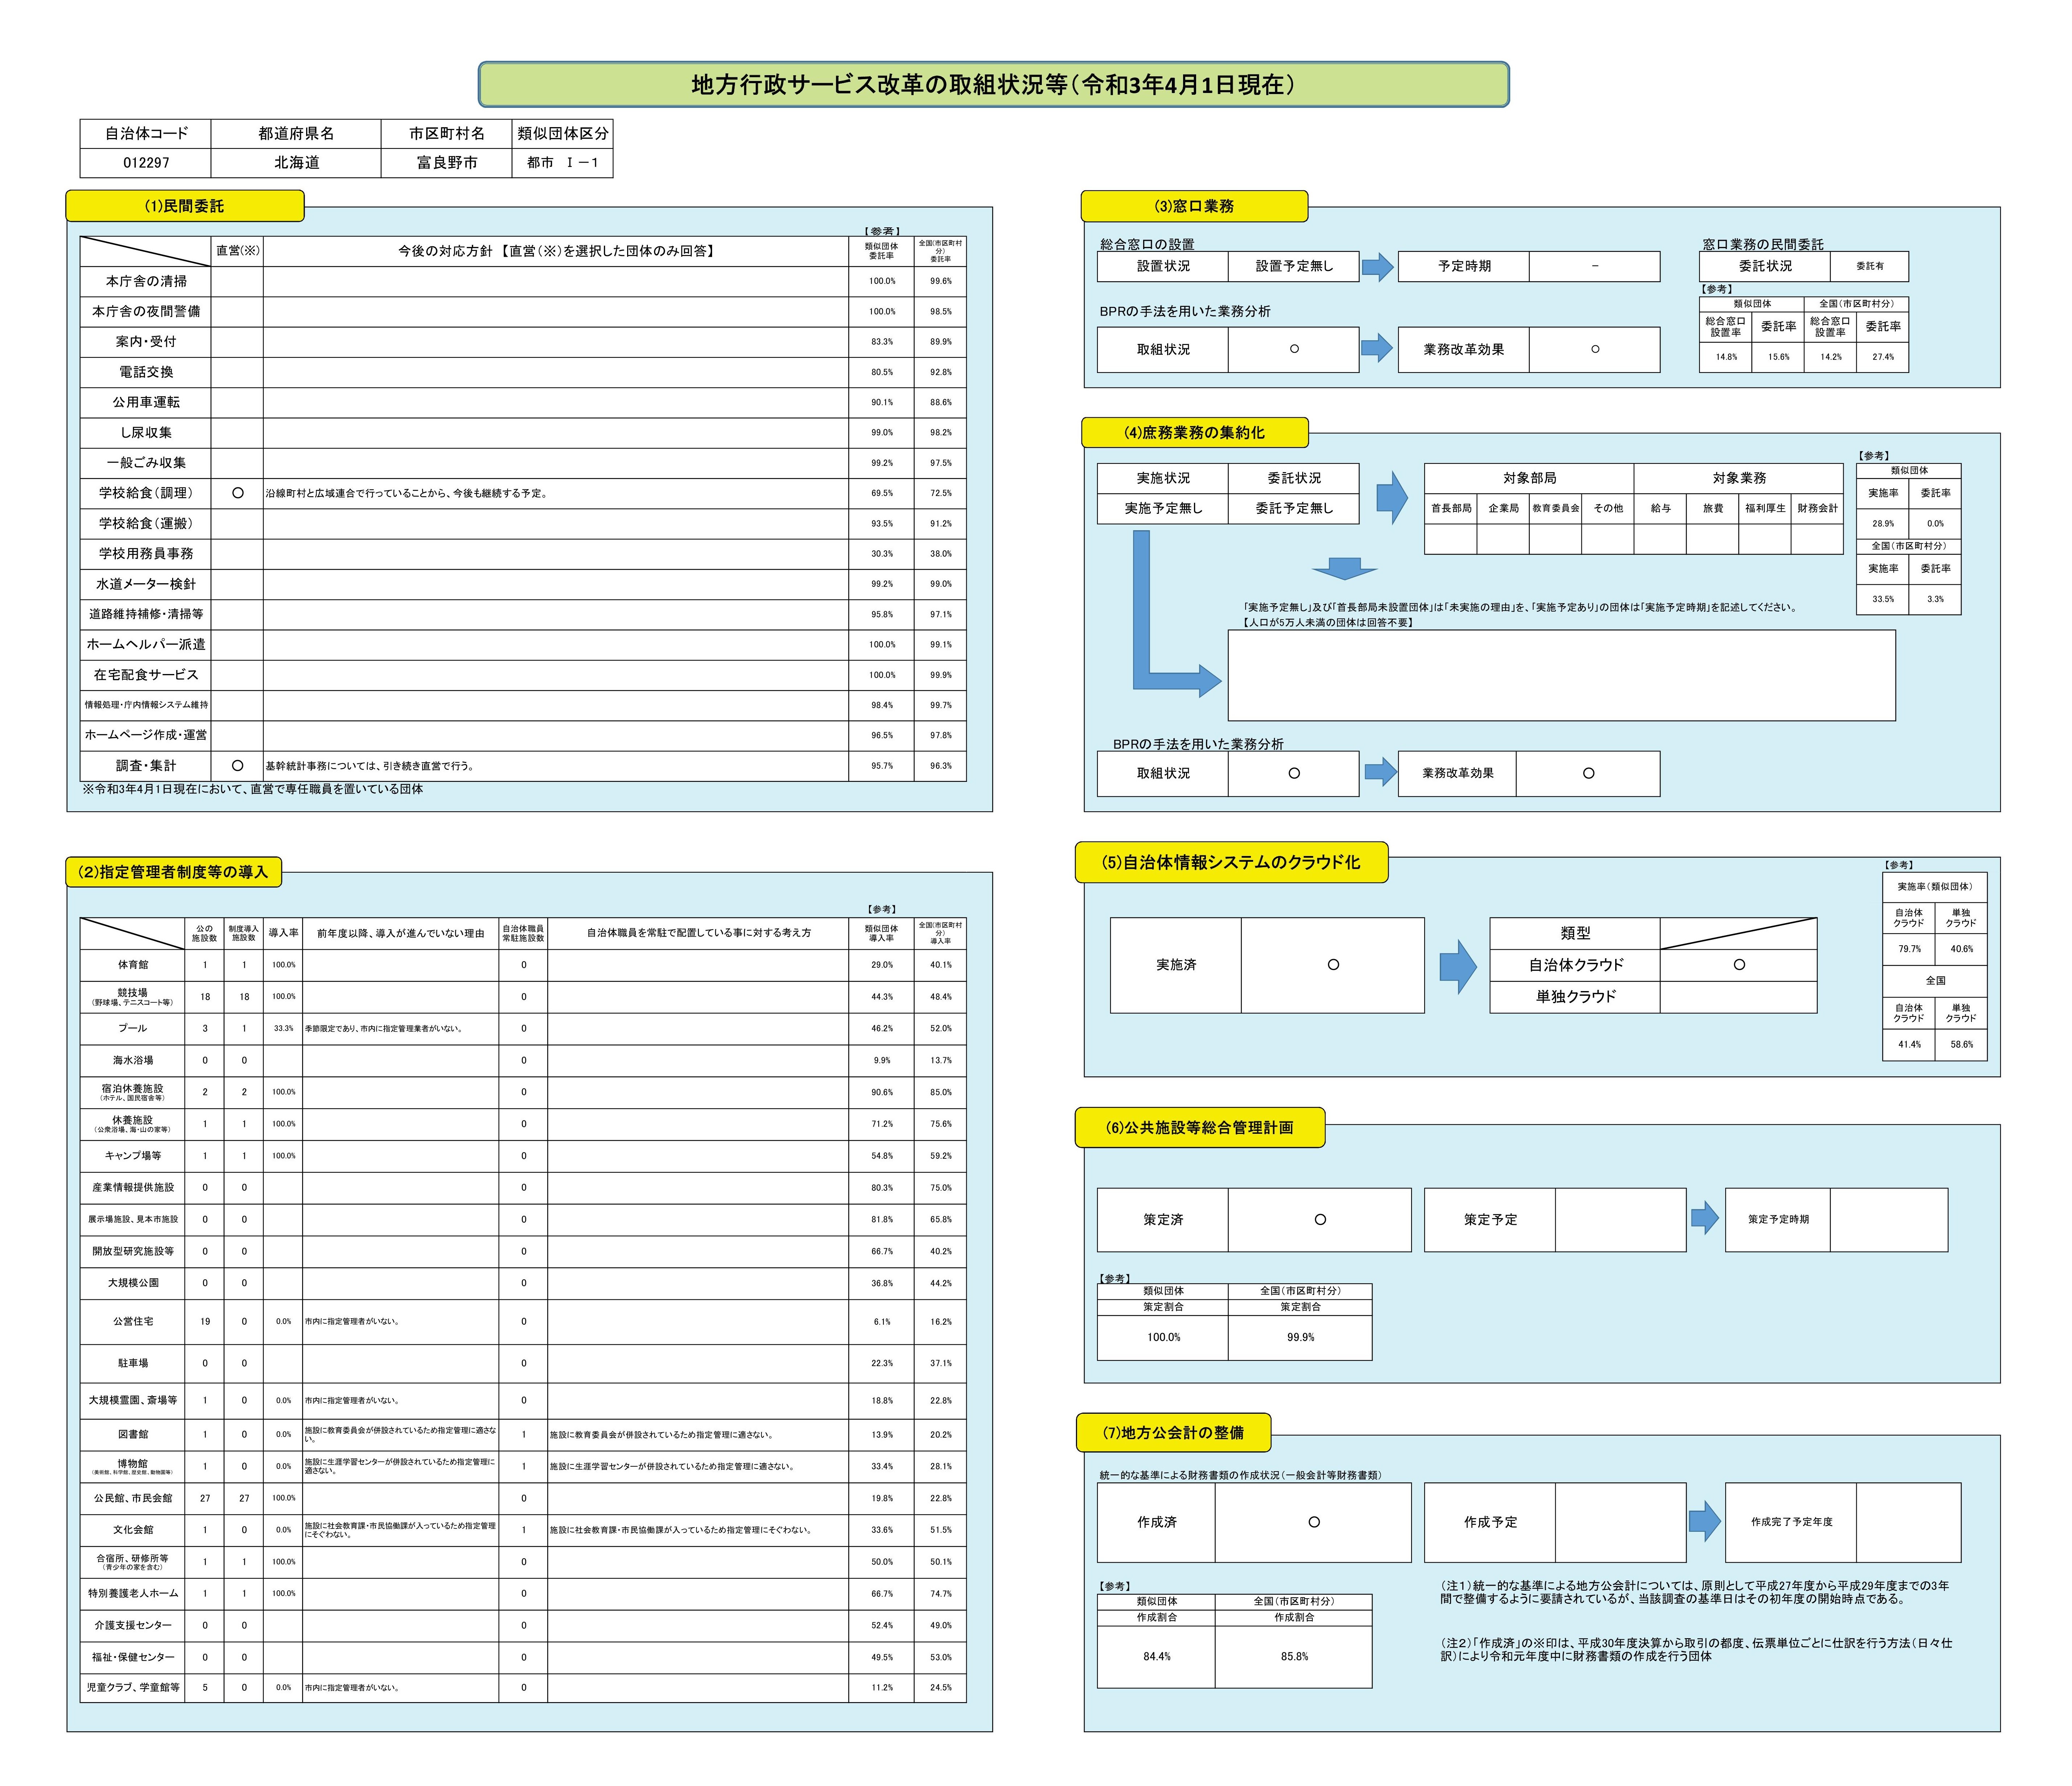Select the 体育館 row label
Screen dimensions: 2072x1786
tap(133, 965)
